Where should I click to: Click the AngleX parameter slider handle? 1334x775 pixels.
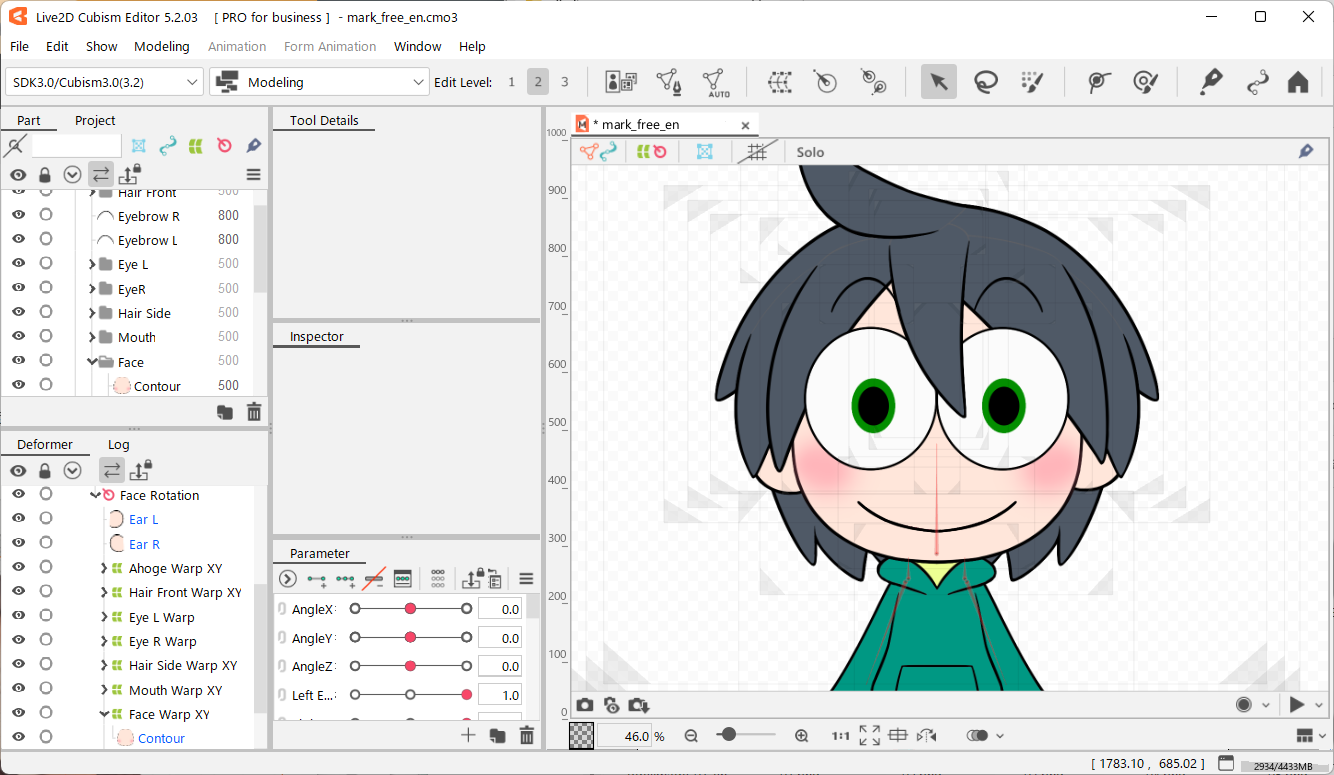point(410,609)
